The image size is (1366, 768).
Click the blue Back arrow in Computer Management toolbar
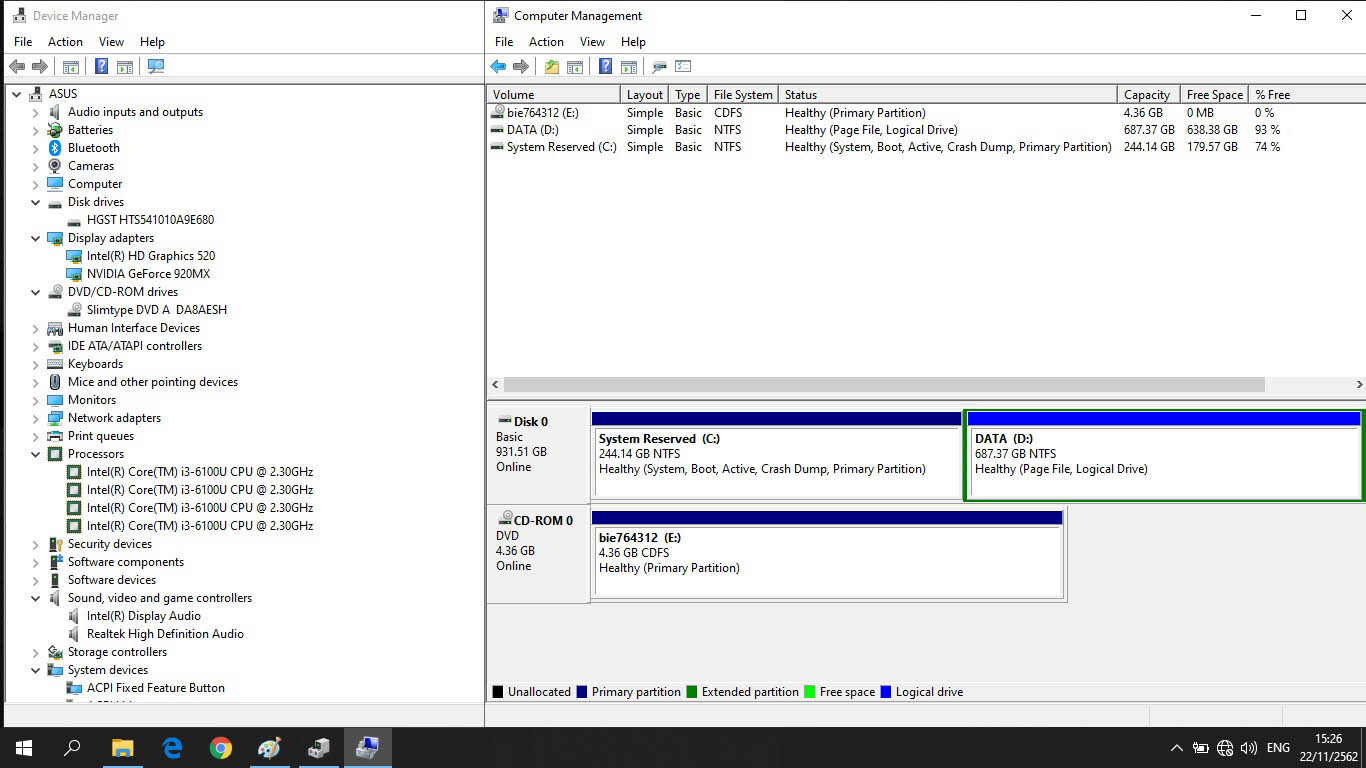tap(498, 67)
